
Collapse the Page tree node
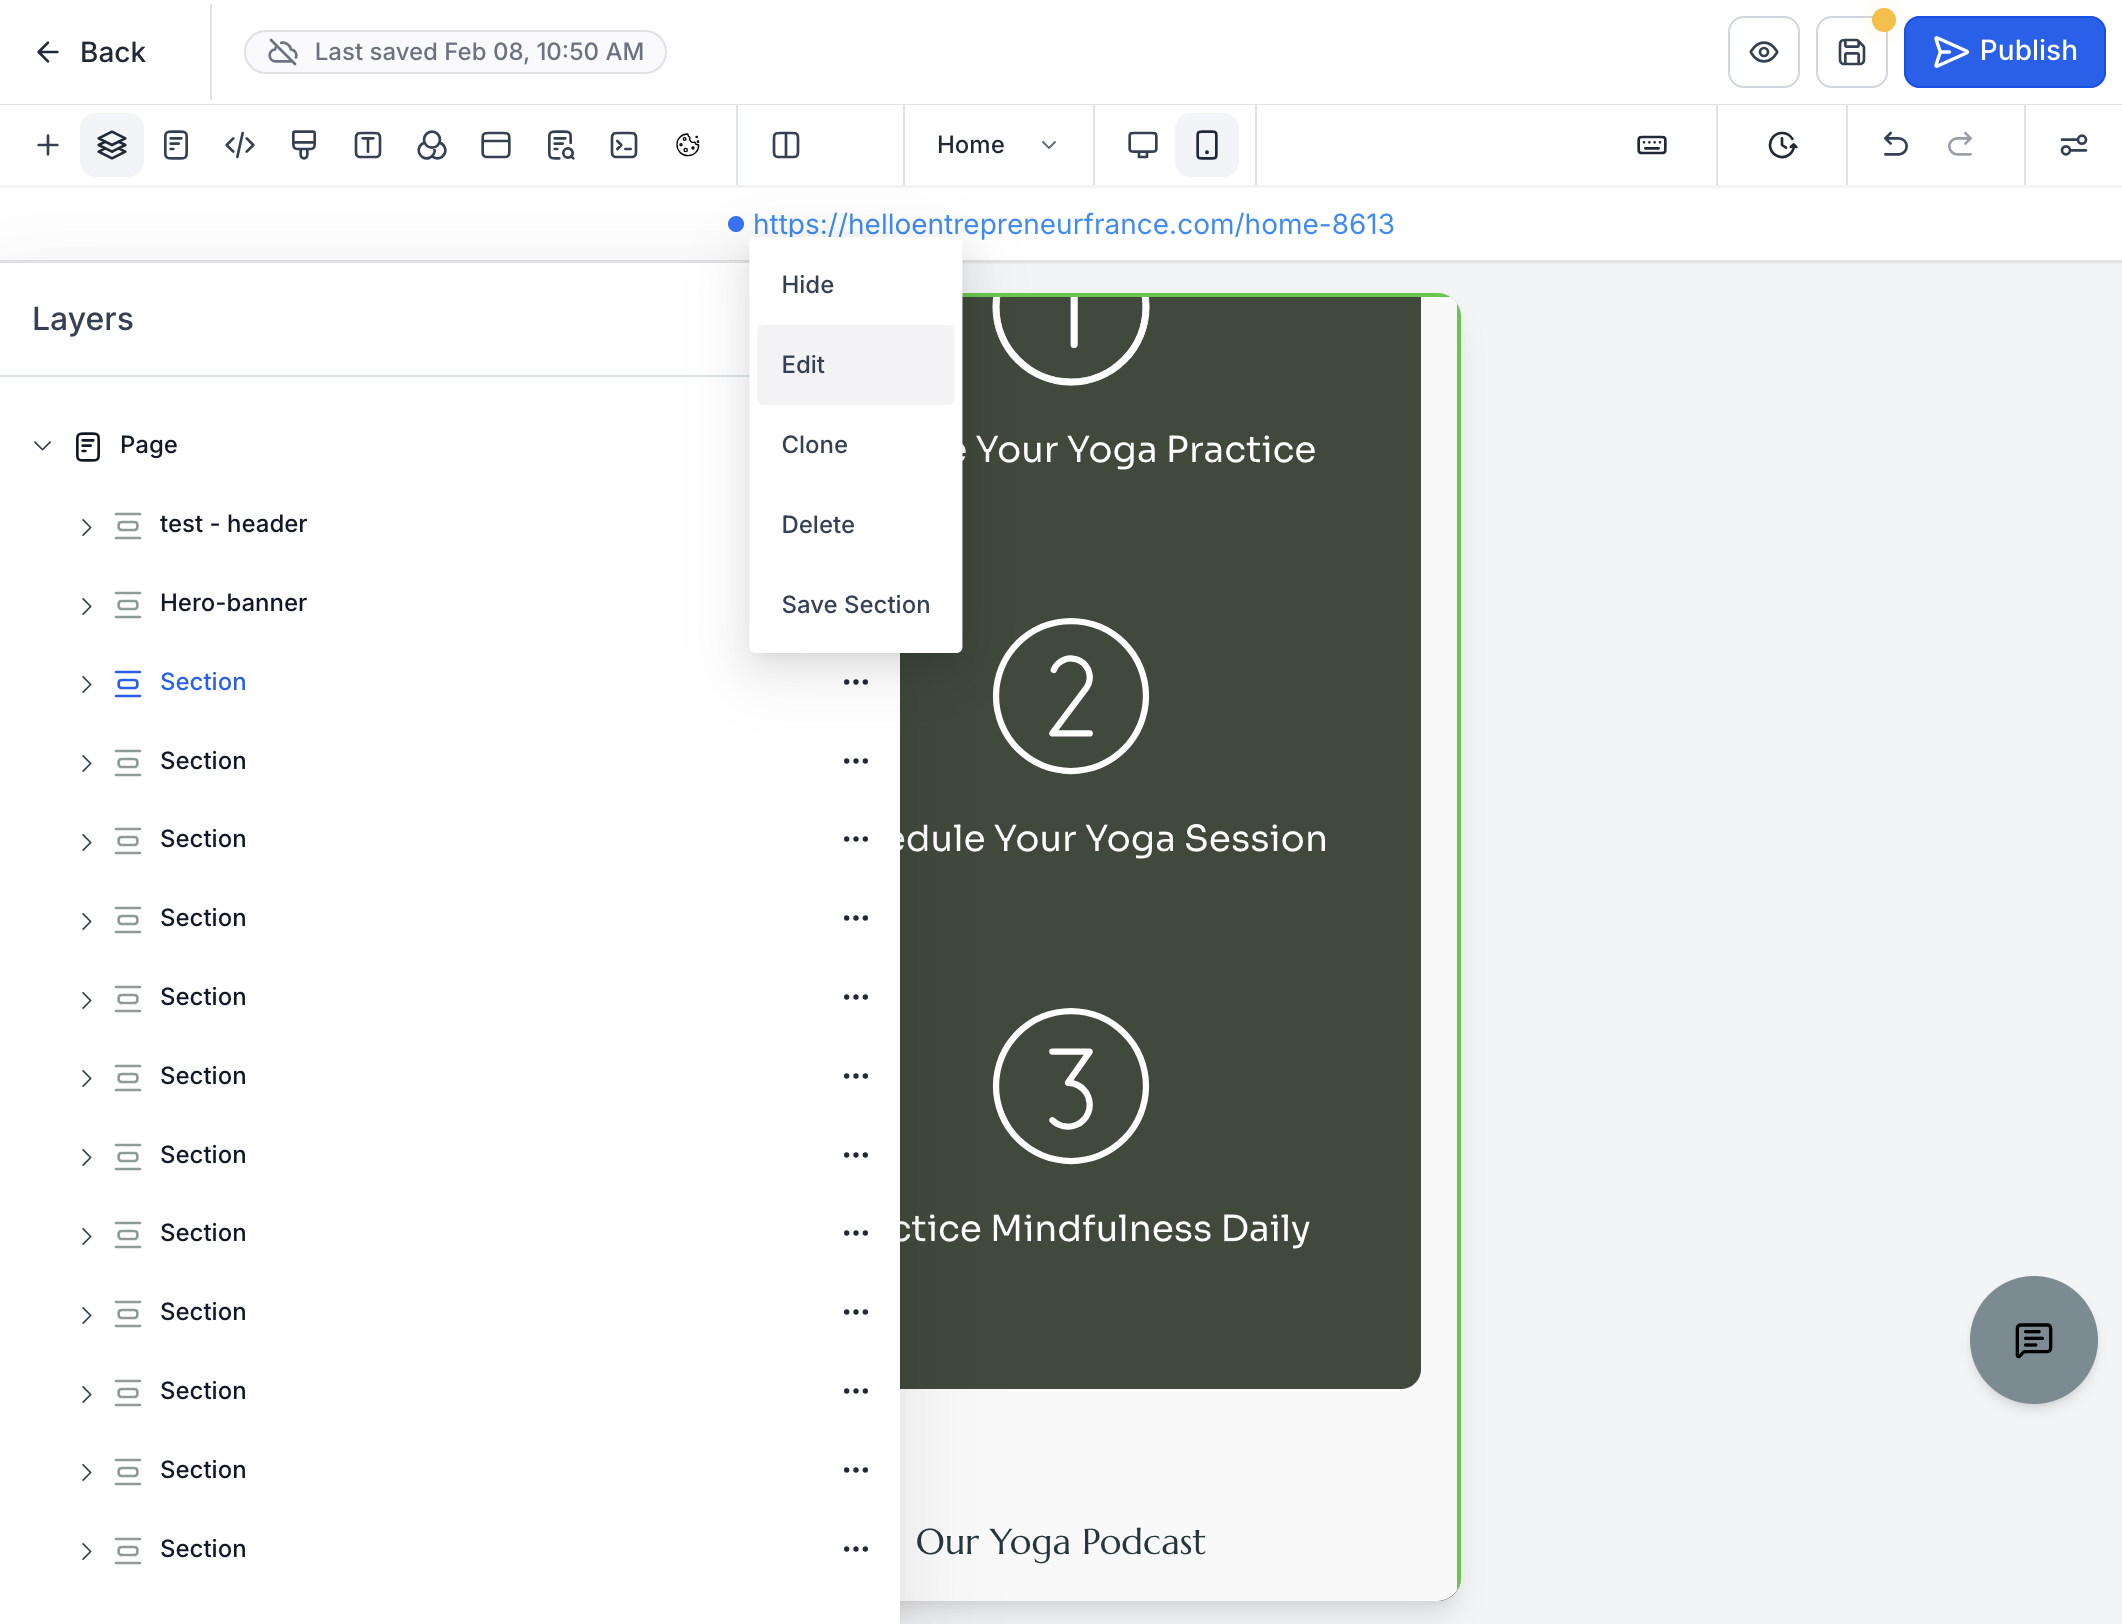click(42, 445)
